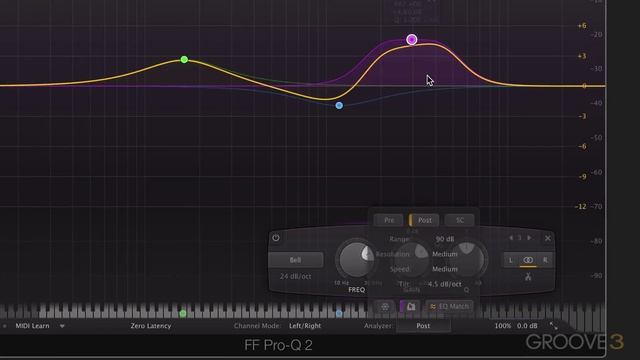Click green marker on piano keyboard

pos(183,313)
